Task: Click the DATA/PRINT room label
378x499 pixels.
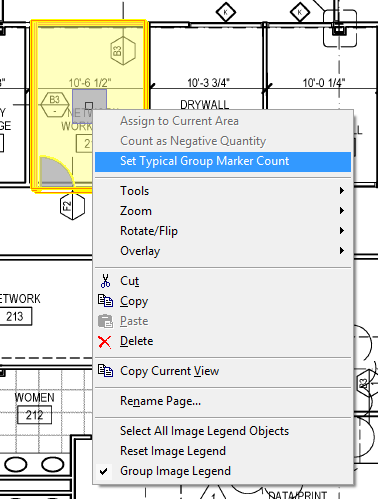Action: [297, 495]
